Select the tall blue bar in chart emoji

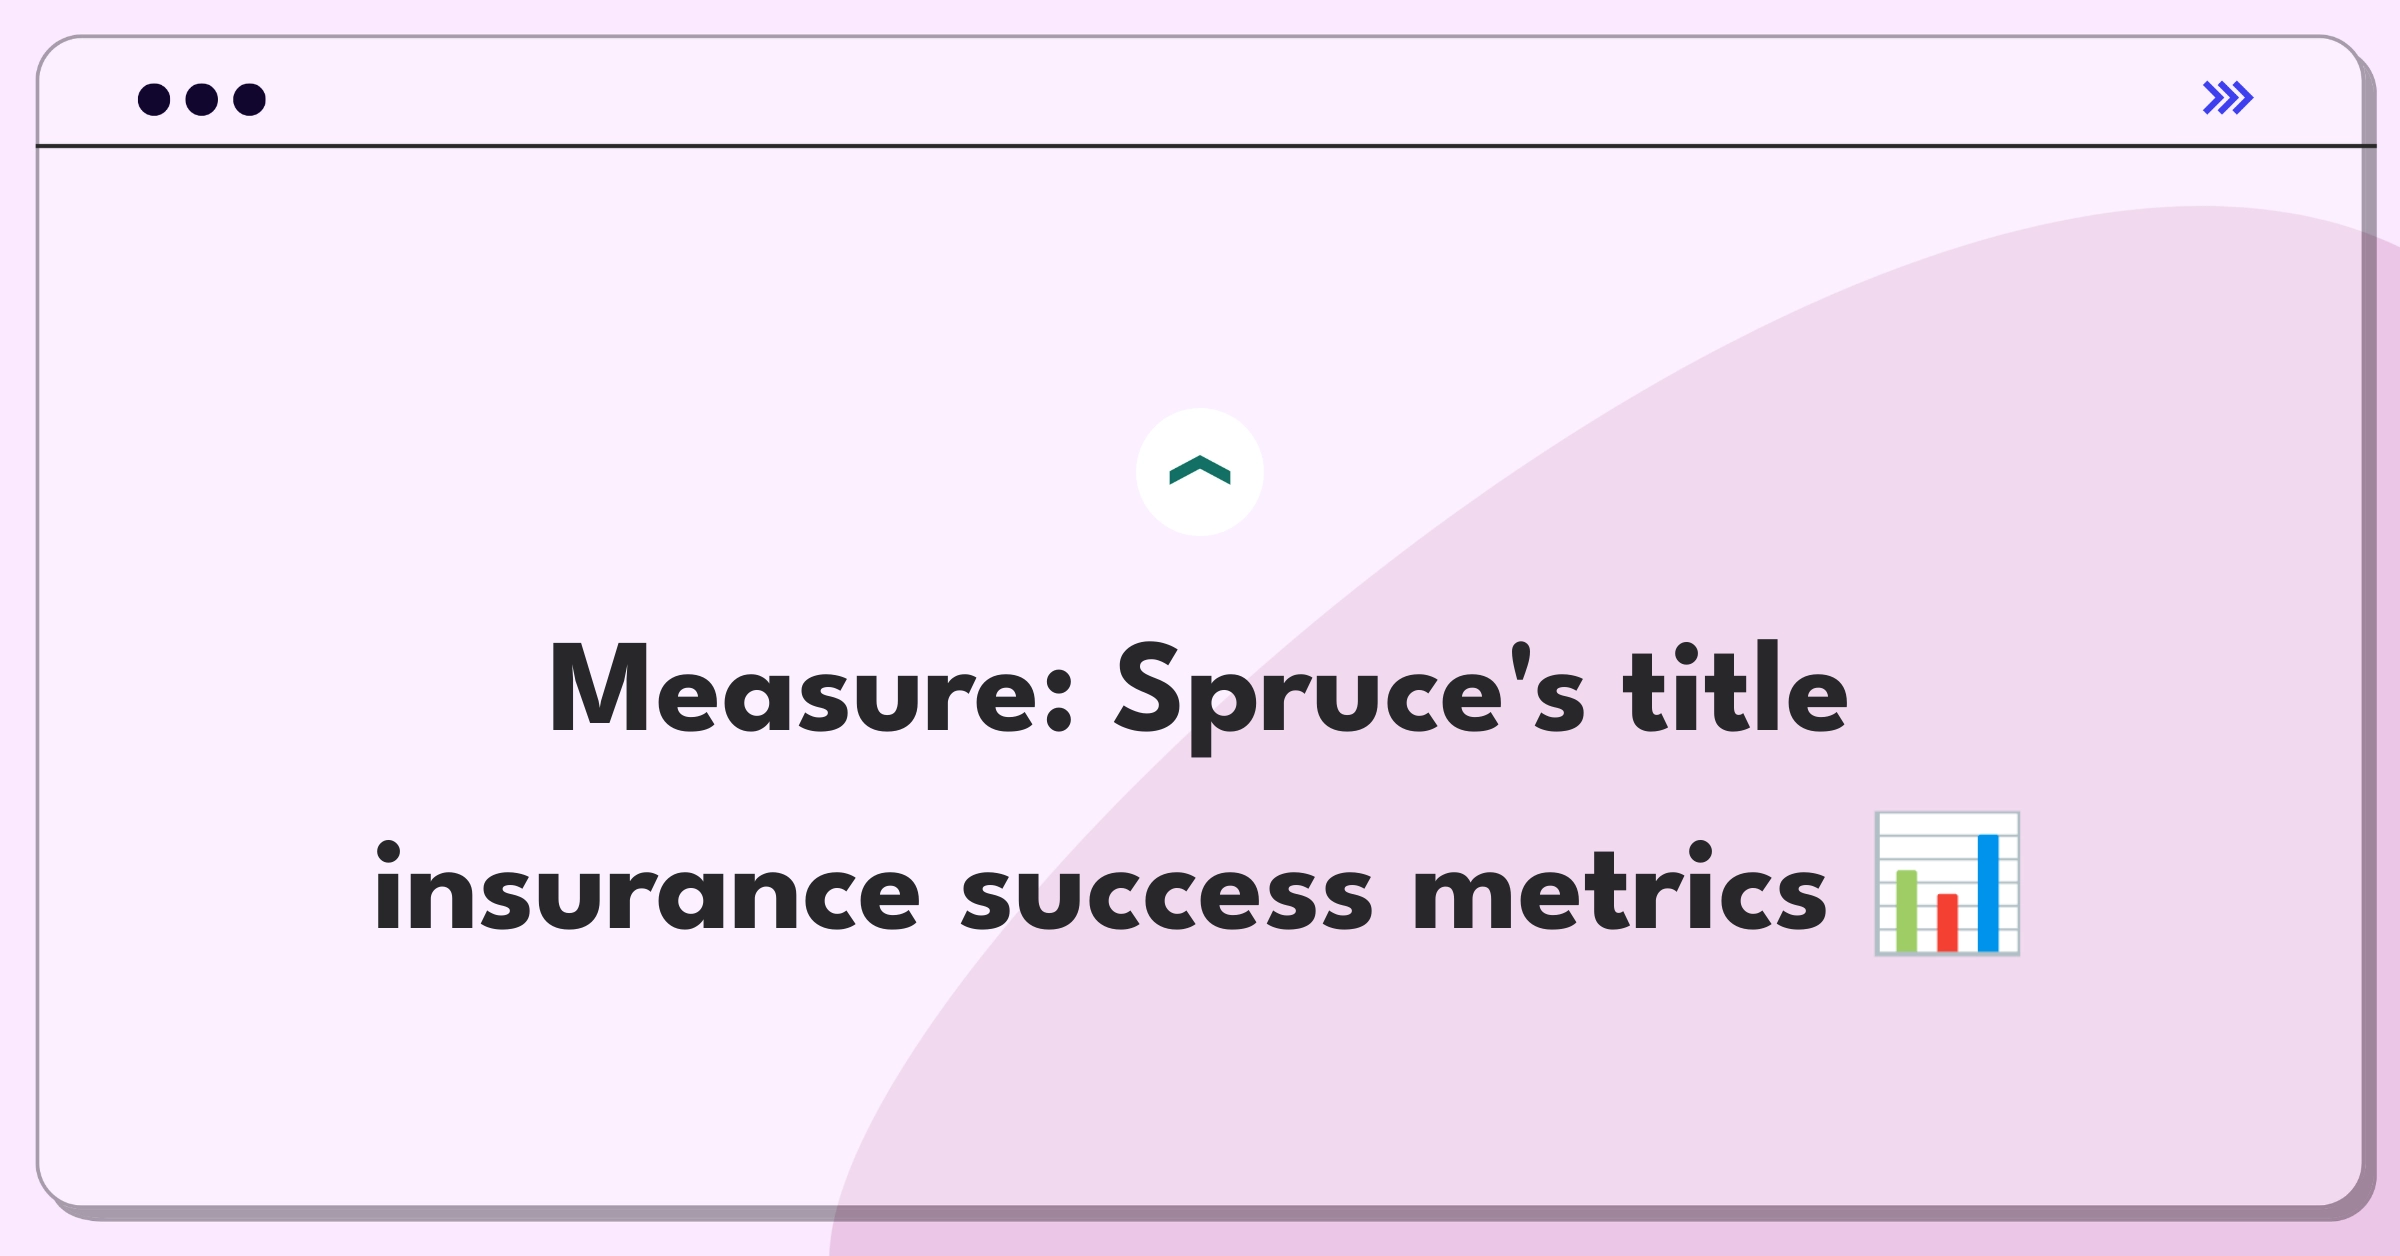[x=1988, y=893]
